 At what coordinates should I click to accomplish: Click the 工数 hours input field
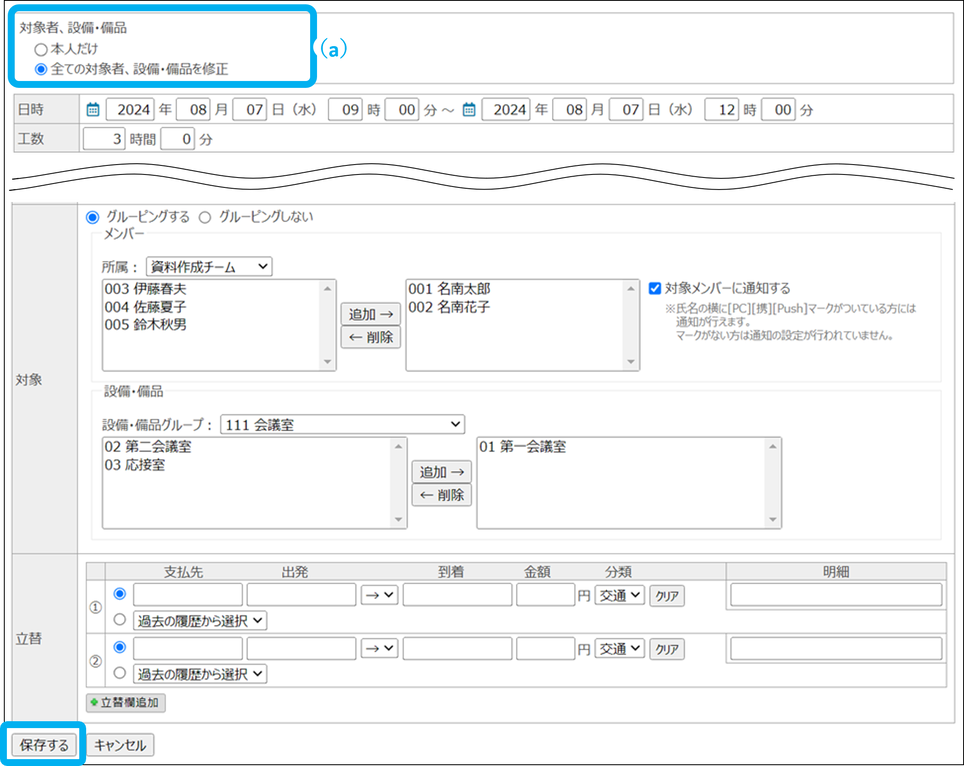[104, 140]
